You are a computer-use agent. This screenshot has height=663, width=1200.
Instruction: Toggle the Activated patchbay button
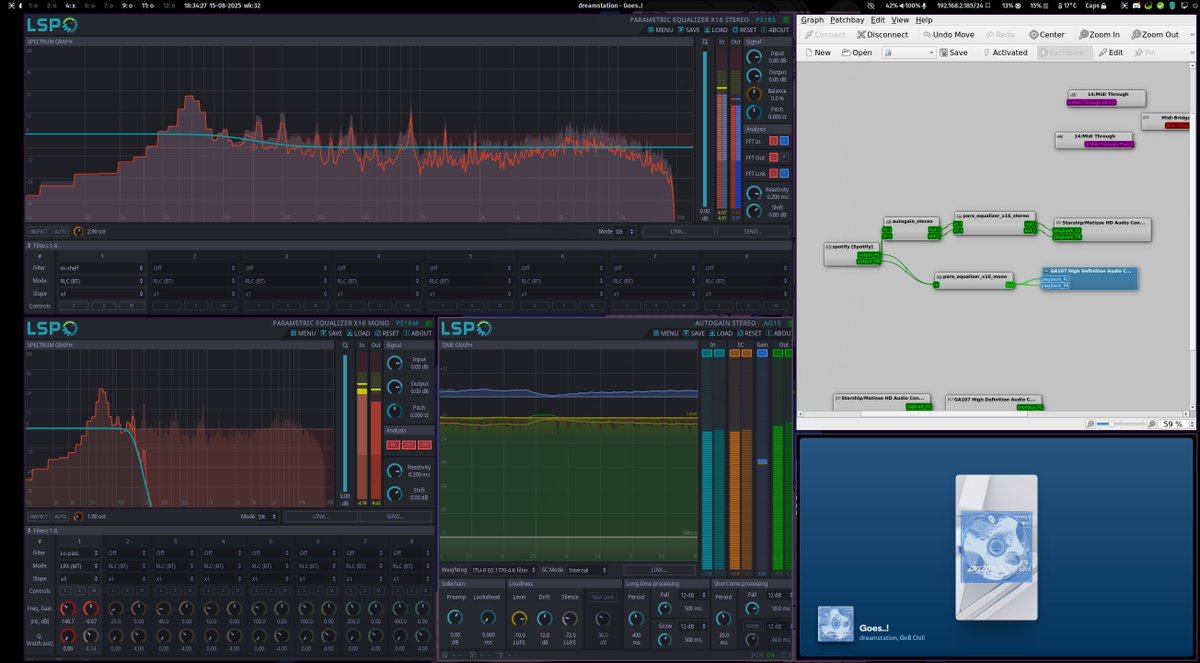(x=1004, y=52)
